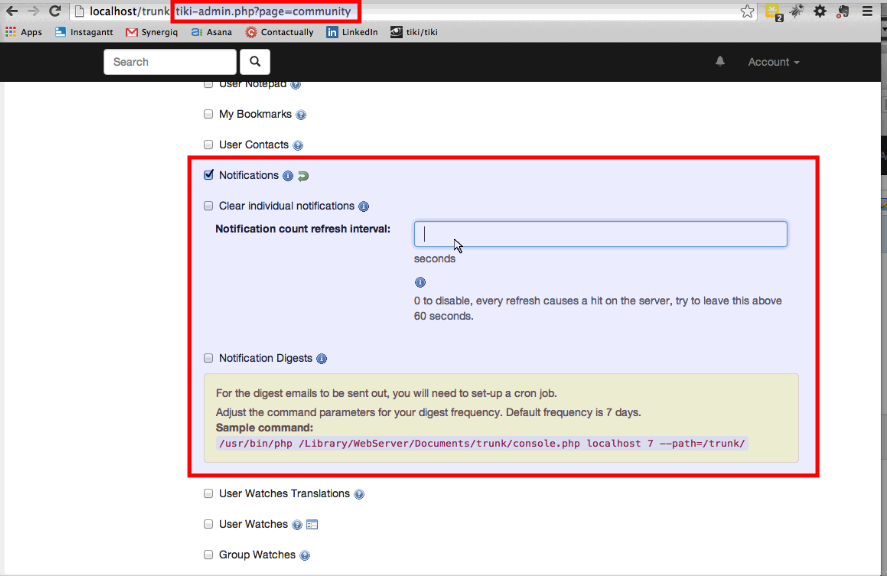Reload the page with the refresh button
This screenshot has height=576, width=887.
[x=54, y=11]
